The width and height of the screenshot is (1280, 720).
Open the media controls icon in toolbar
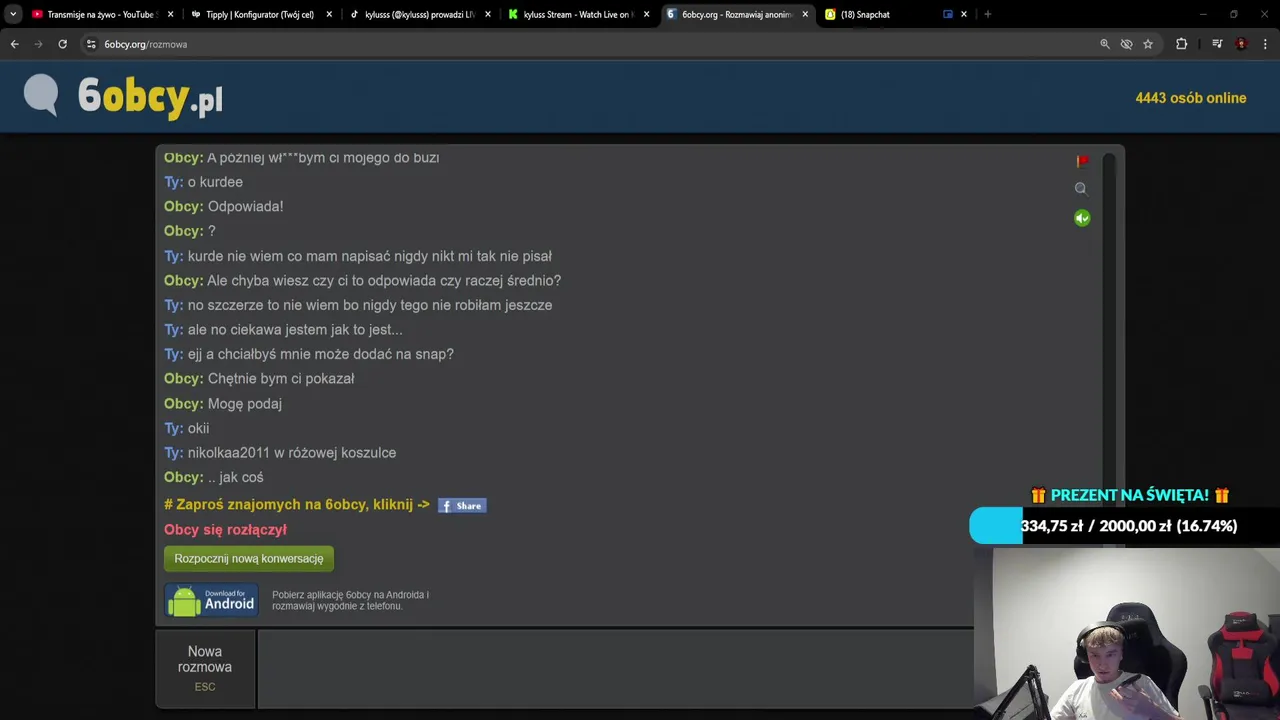(1217, 44)
